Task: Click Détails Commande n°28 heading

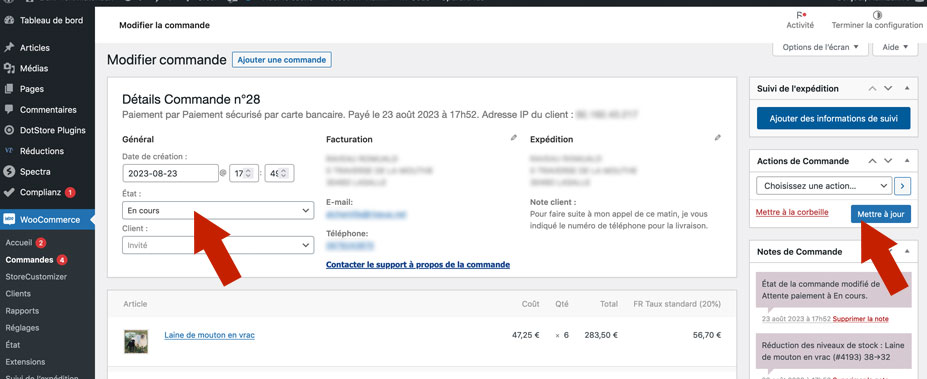Action: point(191,99)
